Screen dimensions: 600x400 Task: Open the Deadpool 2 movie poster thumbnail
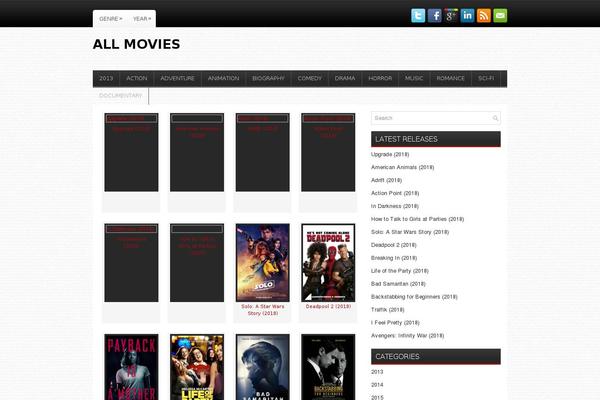(x=328, y=263)
